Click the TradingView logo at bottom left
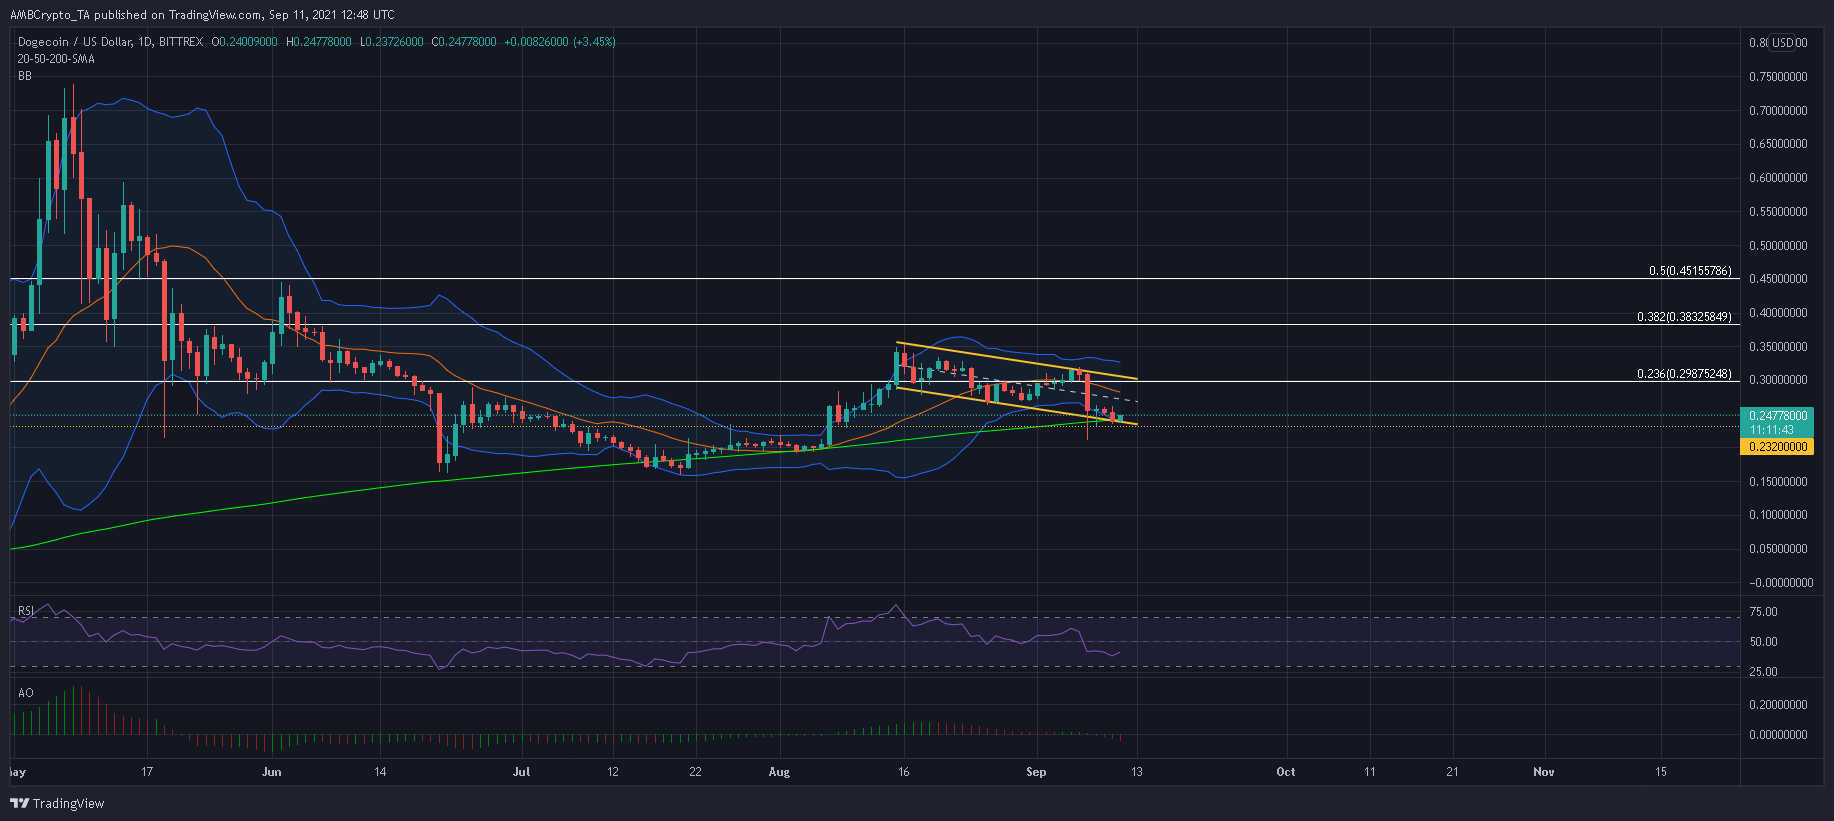This screenshot has height=821, width=1834. click(57, 803)
